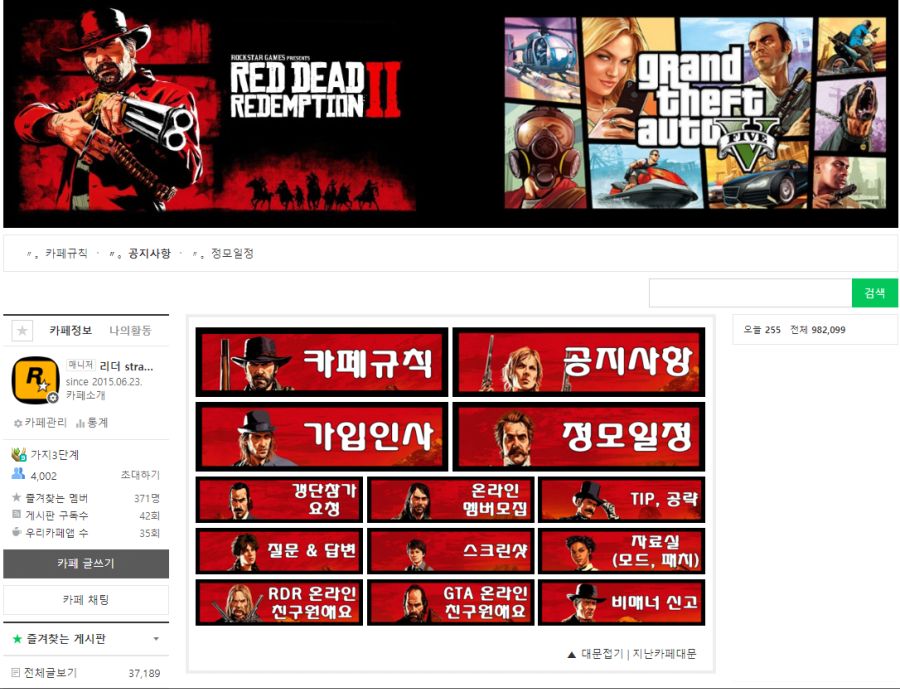Switch to the 나의활동 tab
This screenshot has height=689, width=900.
(130, 331)
